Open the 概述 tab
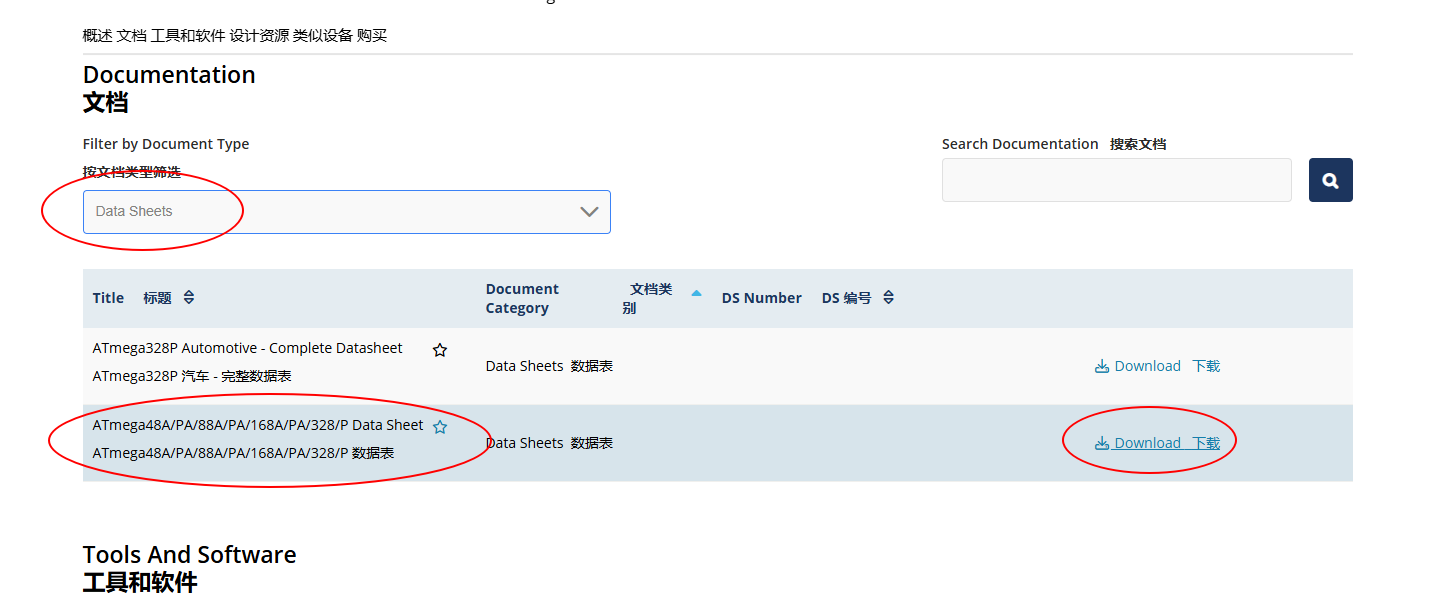The width and height of the screenshot is (1439, 607). tap(98, 36)
